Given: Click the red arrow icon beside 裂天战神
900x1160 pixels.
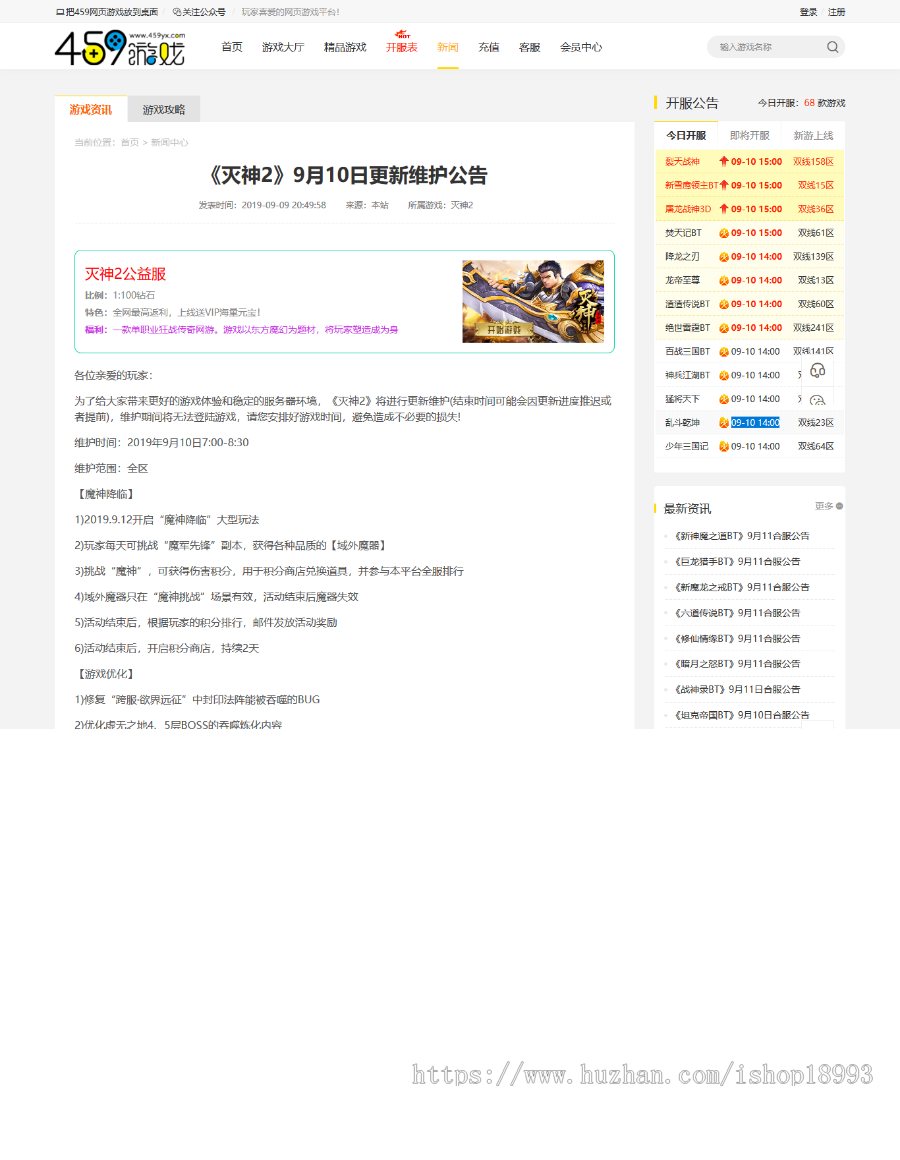Looking at the screenshot, I should click(x=724, y=161).
